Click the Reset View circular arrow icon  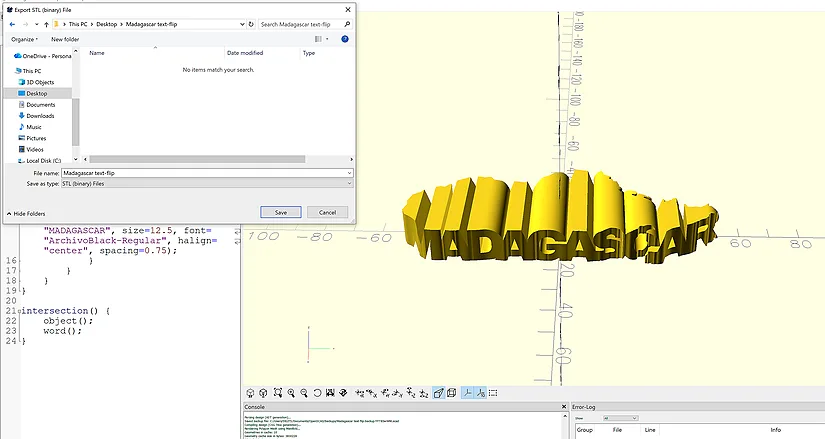[317, 393]
